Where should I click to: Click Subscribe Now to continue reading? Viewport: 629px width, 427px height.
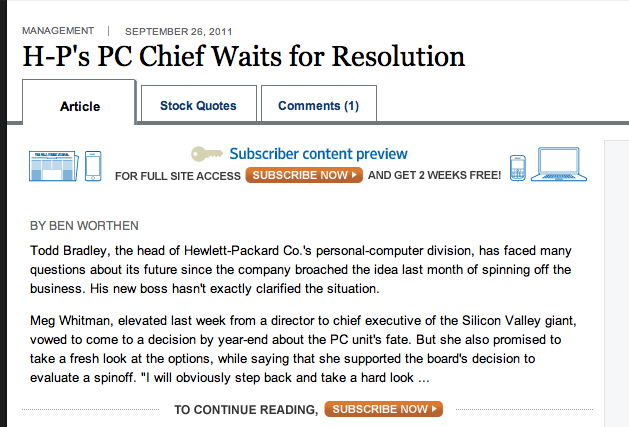[x=383, y=409]
